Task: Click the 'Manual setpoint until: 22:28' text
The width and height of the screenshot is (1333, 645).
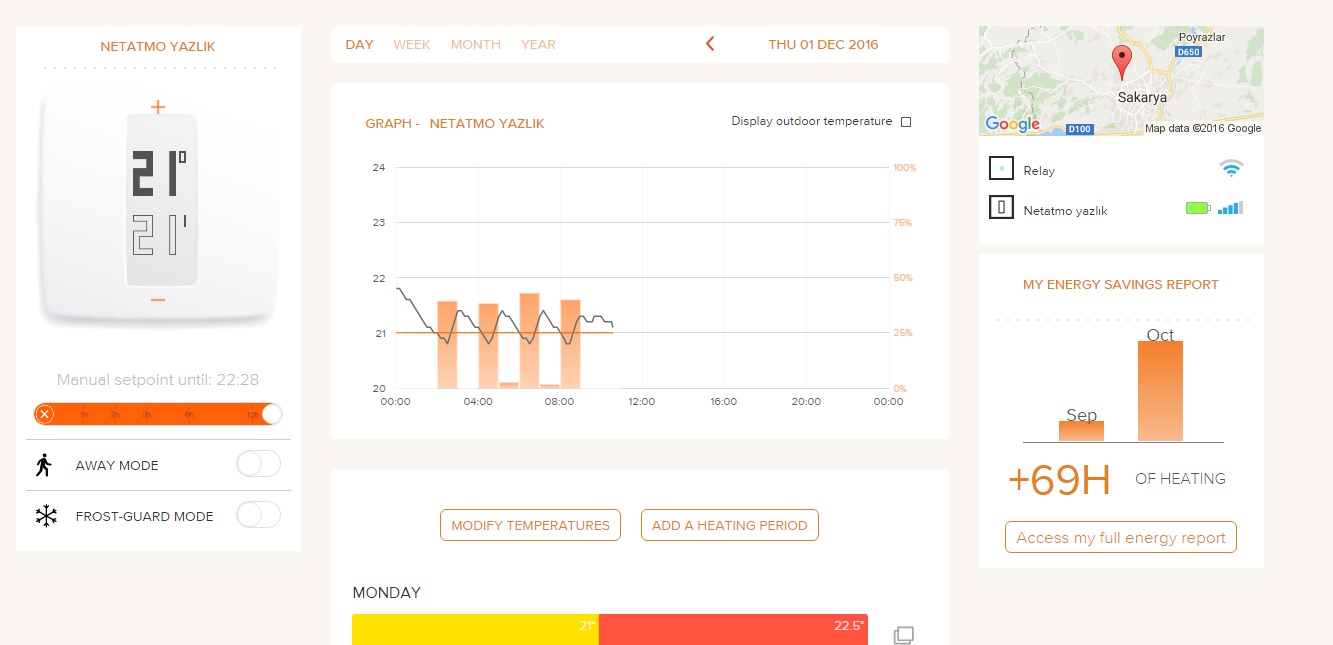Action: 158,380
